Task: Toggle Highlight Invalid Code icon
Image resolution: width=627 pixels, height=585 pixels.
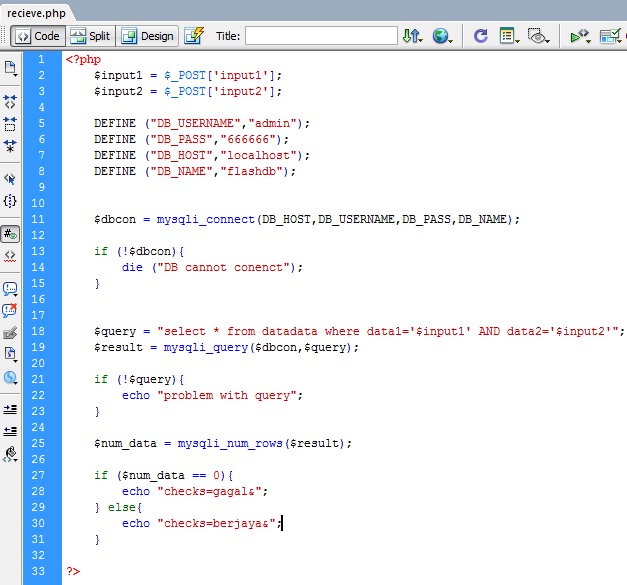Action: pos(10,256)
